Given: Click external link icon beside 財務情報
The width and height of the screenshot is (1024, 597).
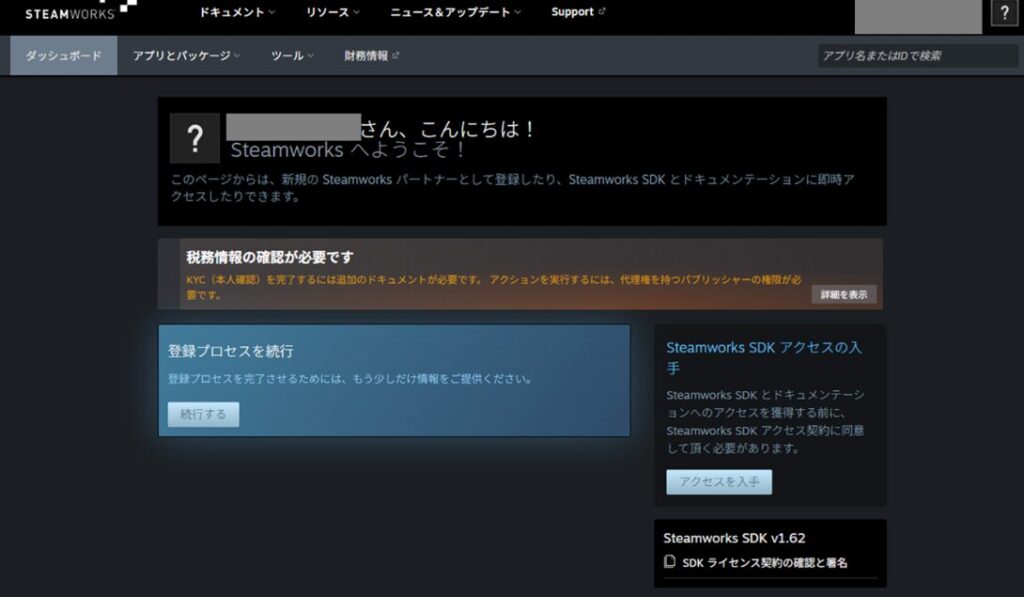Looking at the screenshot, I should 395,56.
